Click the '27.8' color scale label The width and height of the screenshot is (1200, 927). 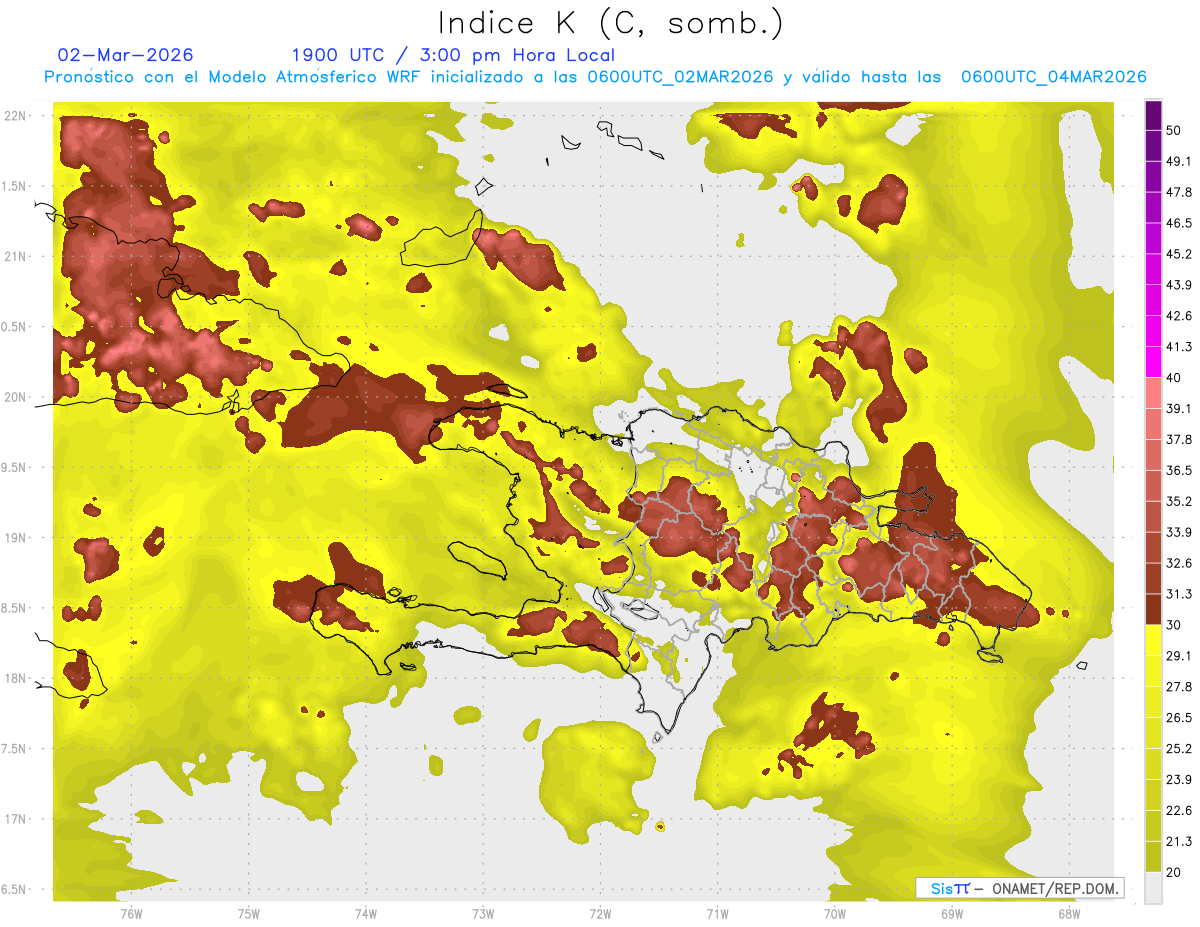pyautogui.click(x=1179, y=687)
